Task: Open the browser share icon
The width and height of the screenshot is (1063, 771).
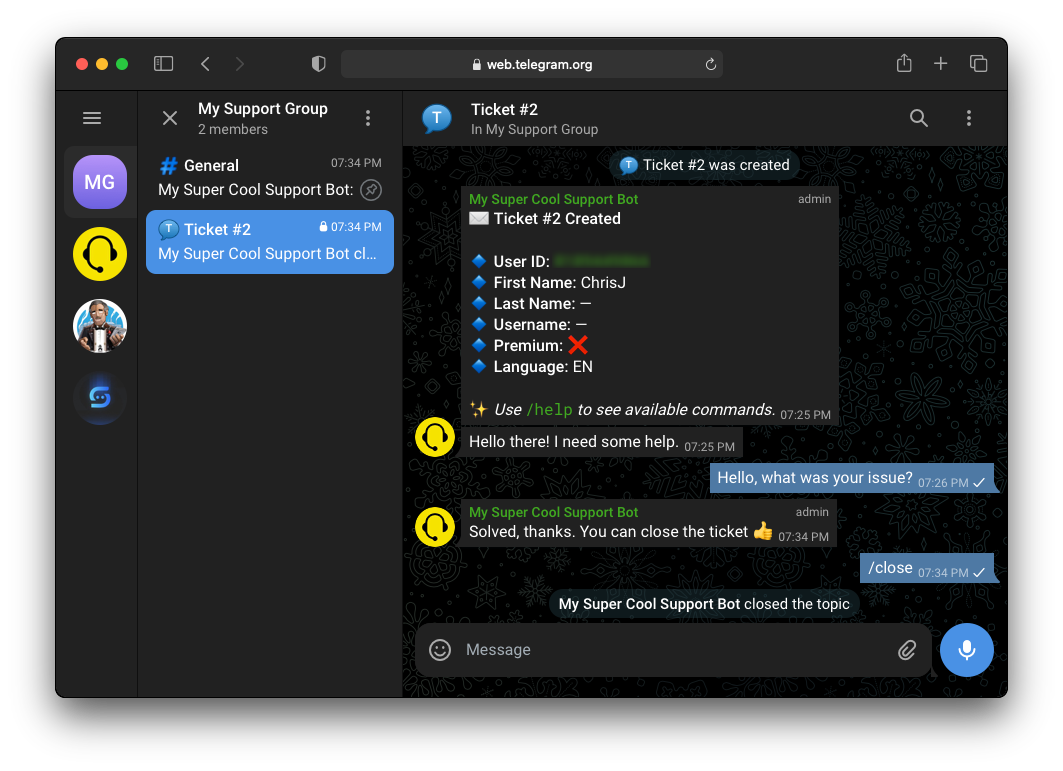Action: pyautogui.click(x=904, y=63)
